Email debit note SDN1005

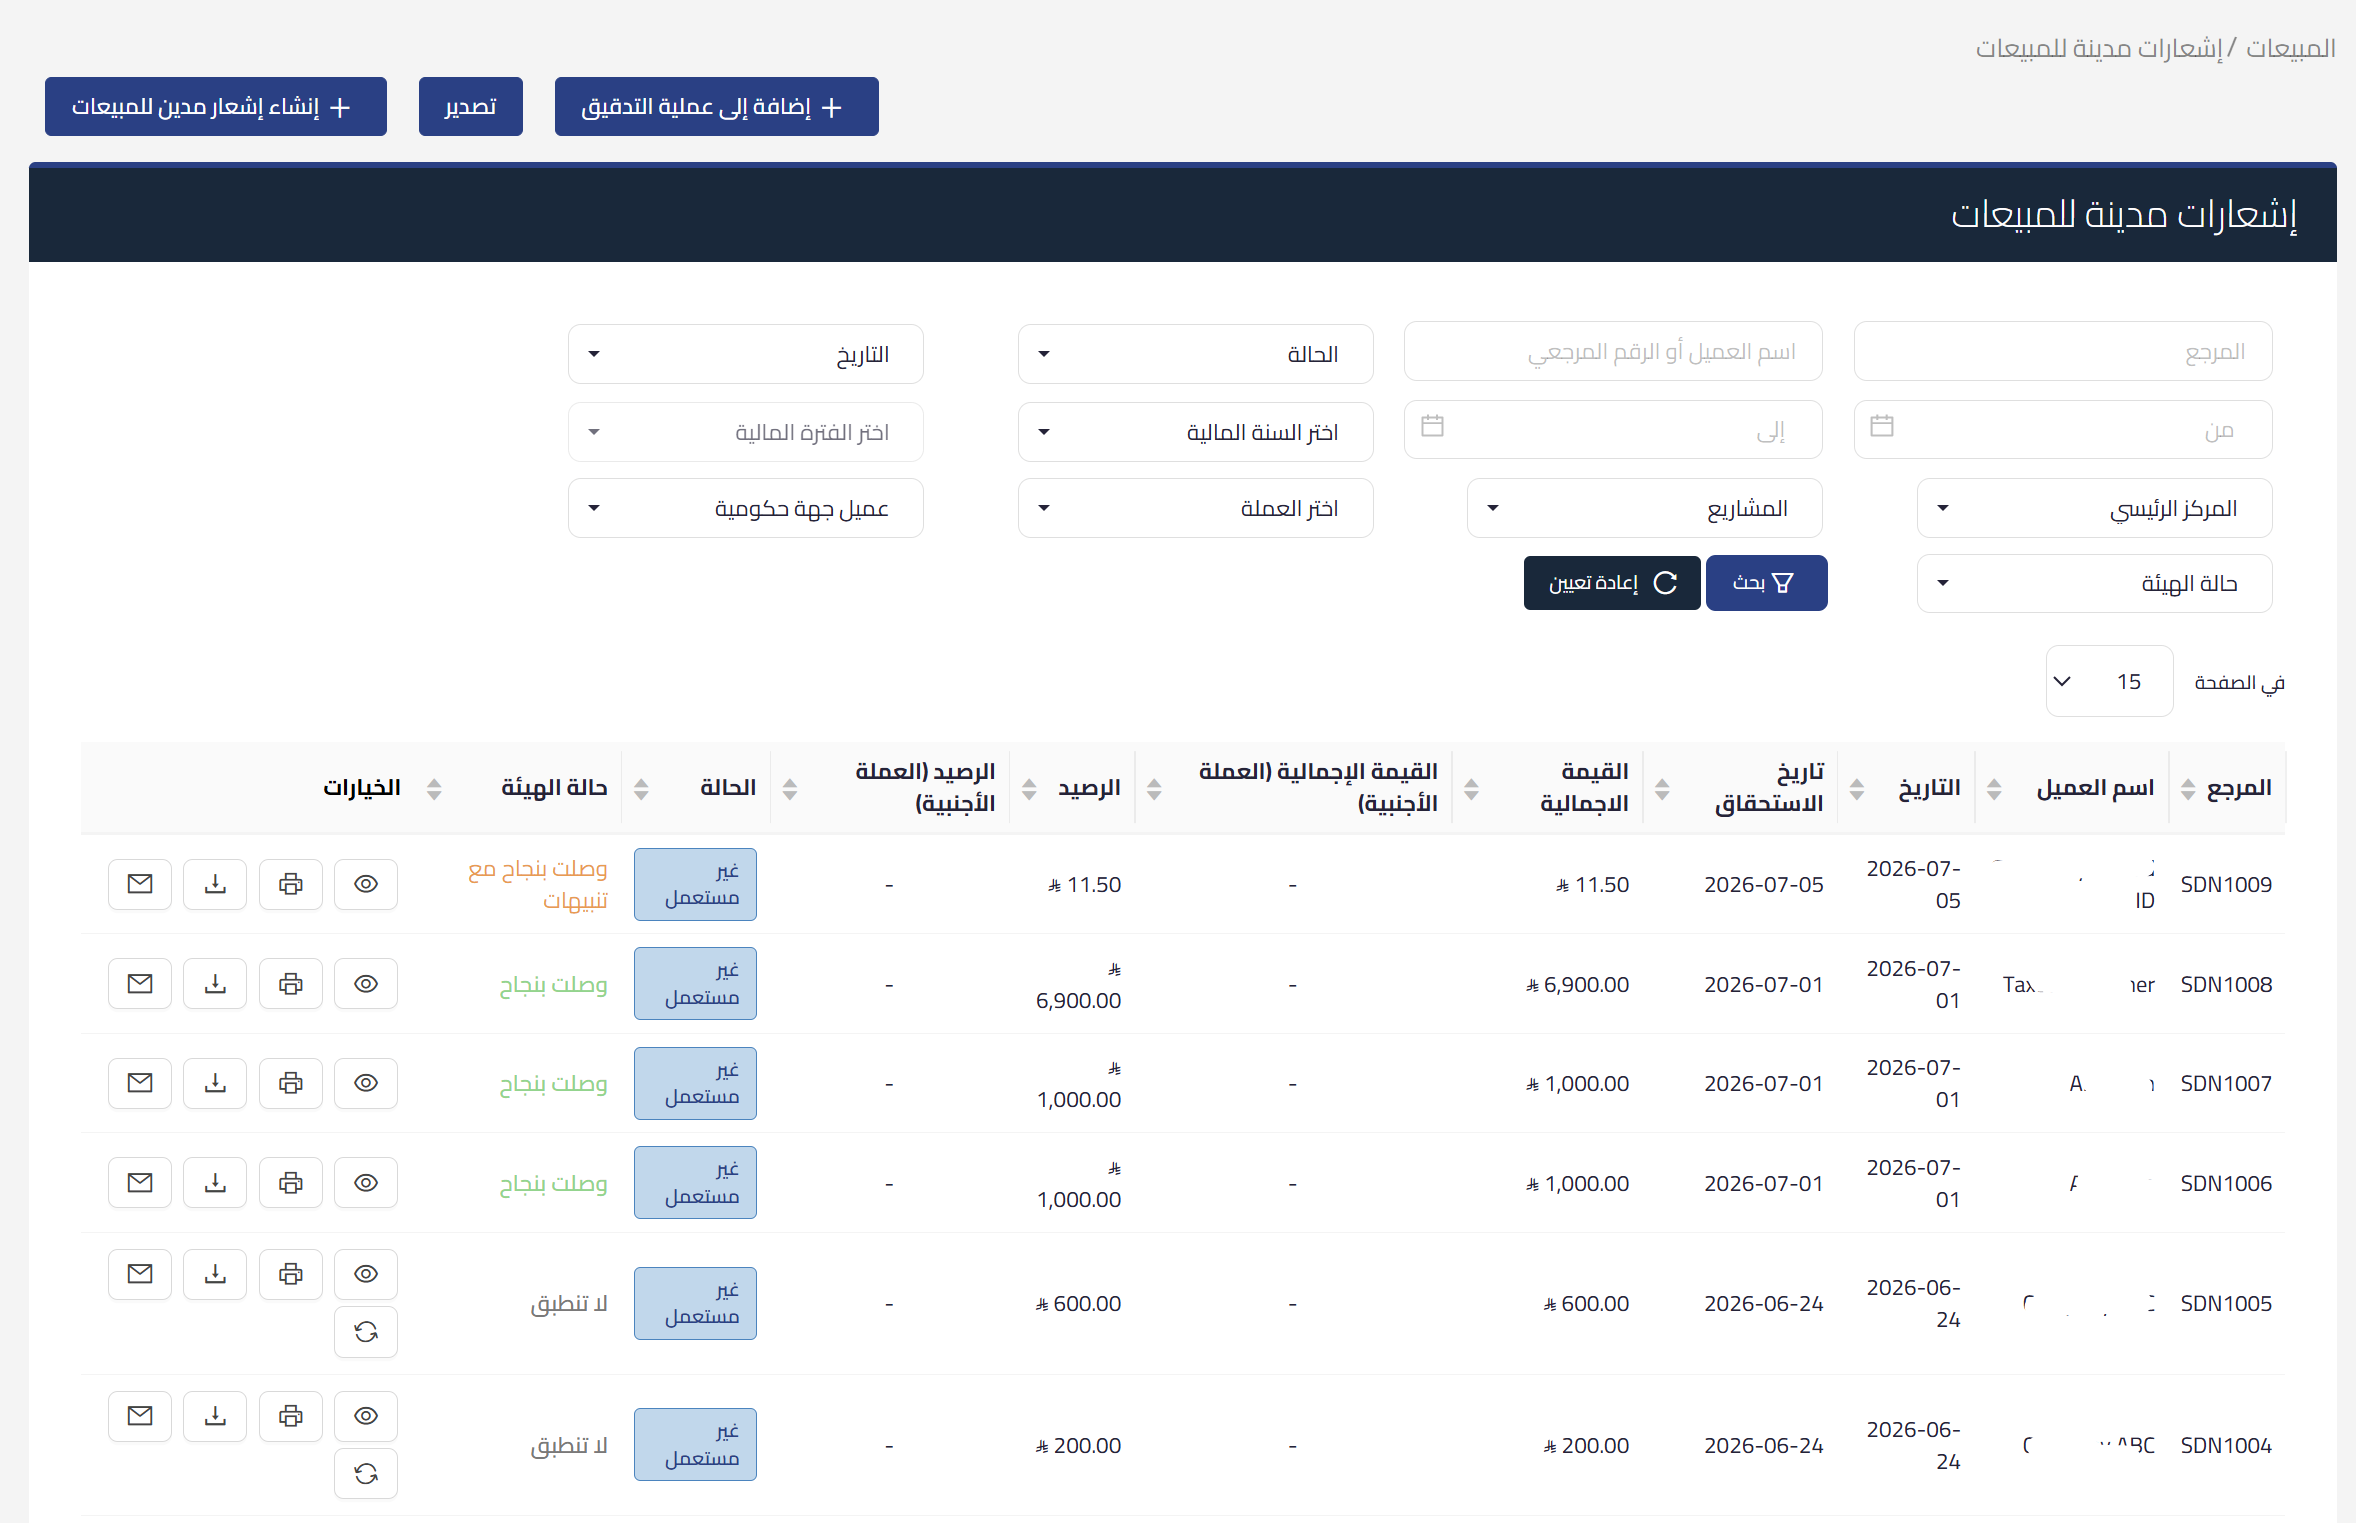click(140, 1274)
